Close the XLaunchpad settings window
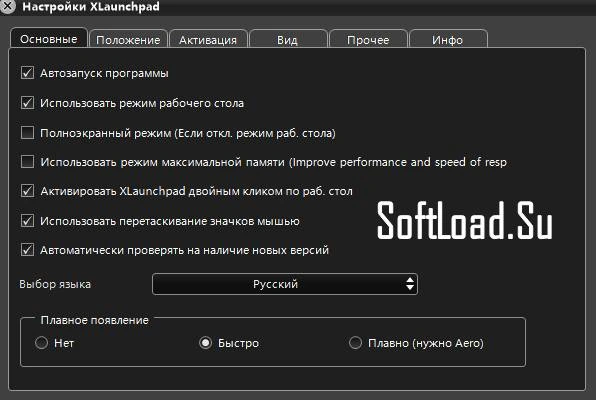The image size is (596, 400). [x=7, y=6]
